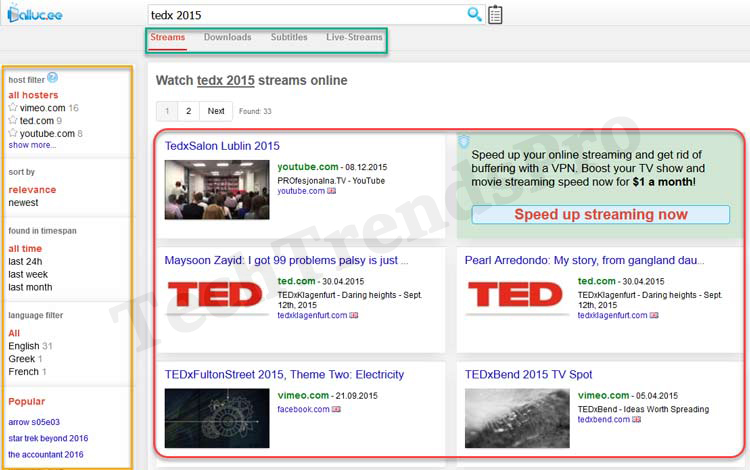Click facebook.com source link
Image resolution: width=750 pixels, height=470 pixels.
click(x=303, y=409)
